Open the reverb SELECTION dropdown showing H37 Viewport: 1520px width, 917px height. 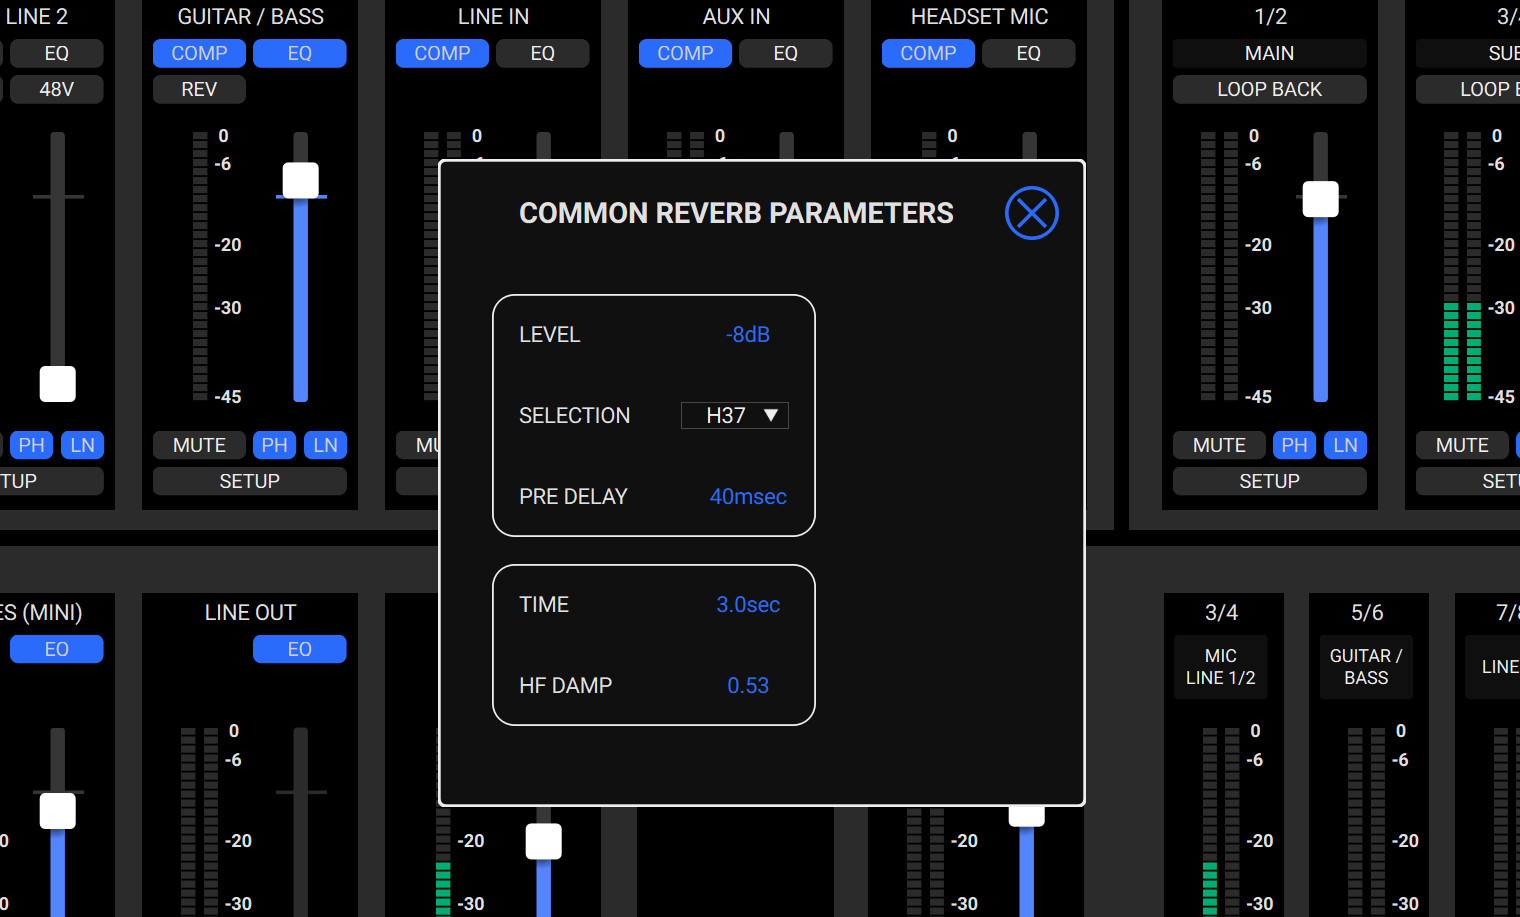(735, 416)
